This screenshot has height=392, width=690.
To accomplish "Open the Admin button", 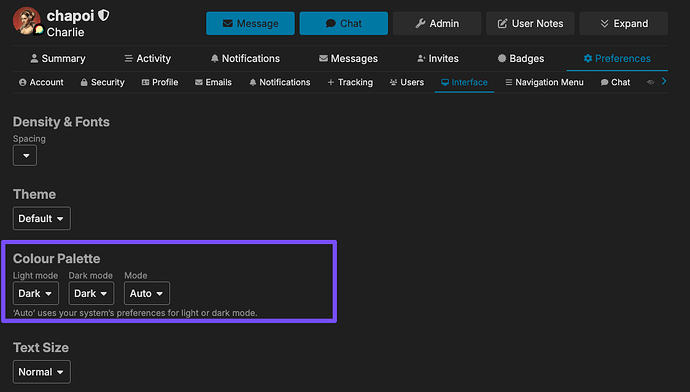I will tap(437, 23).
